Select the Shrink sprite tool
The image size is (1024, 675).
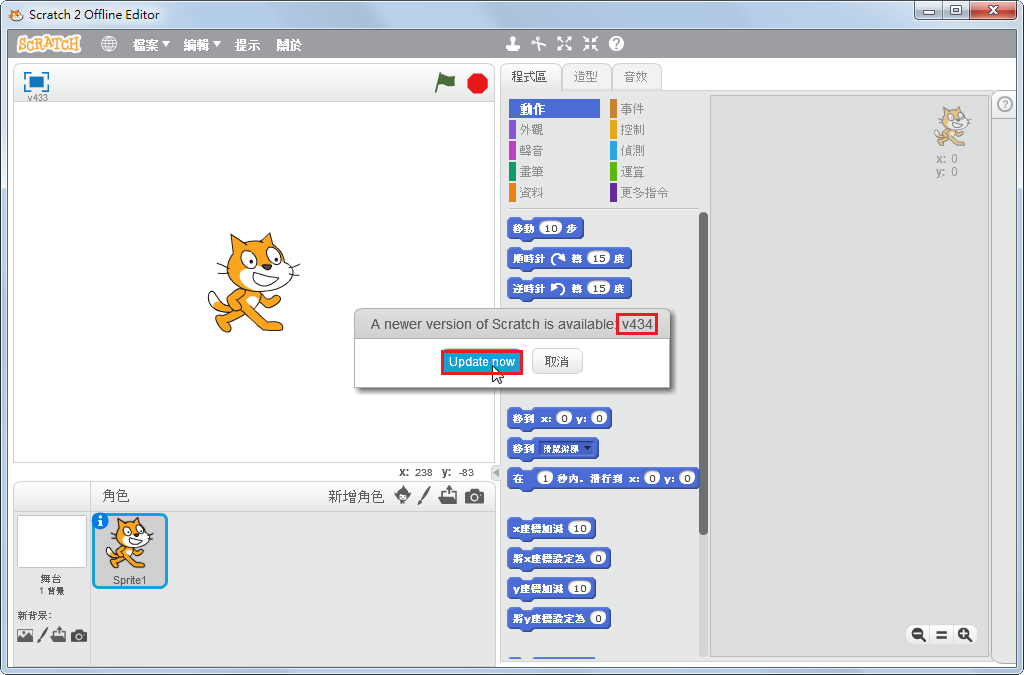point(590,44)
